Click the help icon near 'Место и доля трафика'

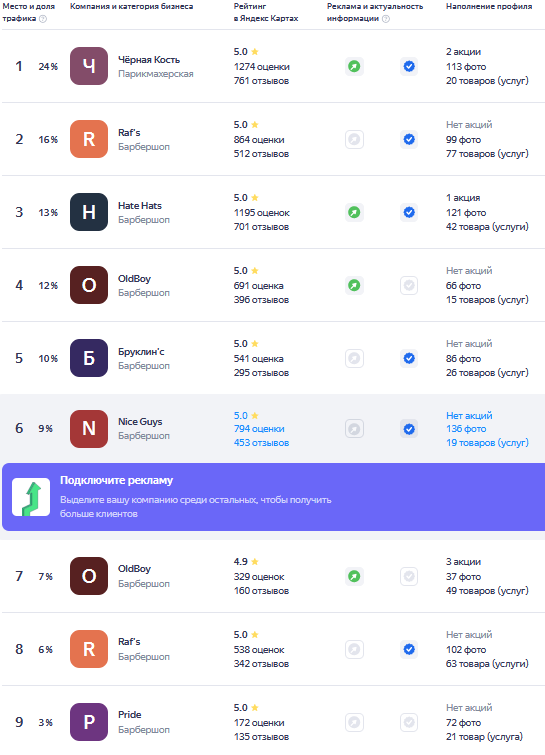tap(43, 19)
